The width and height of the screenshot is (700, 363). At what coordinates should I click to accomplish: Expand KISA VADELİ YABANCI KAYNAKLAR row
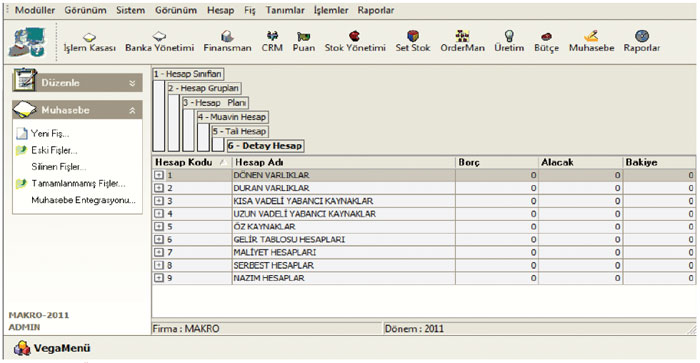159,201
